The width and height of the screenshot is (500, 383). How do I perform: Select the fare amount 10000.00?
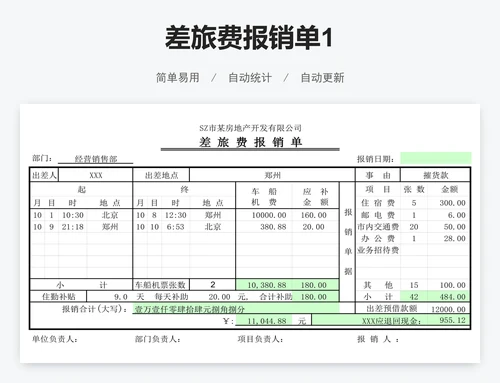click(x=269, y=215)
